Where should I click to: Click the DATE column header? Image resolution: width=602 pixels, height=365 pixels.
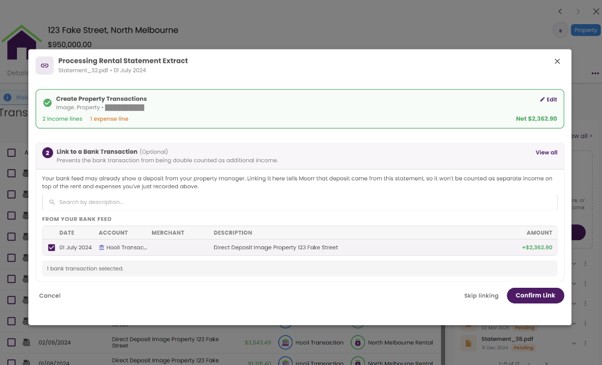[x=67, y=233]
